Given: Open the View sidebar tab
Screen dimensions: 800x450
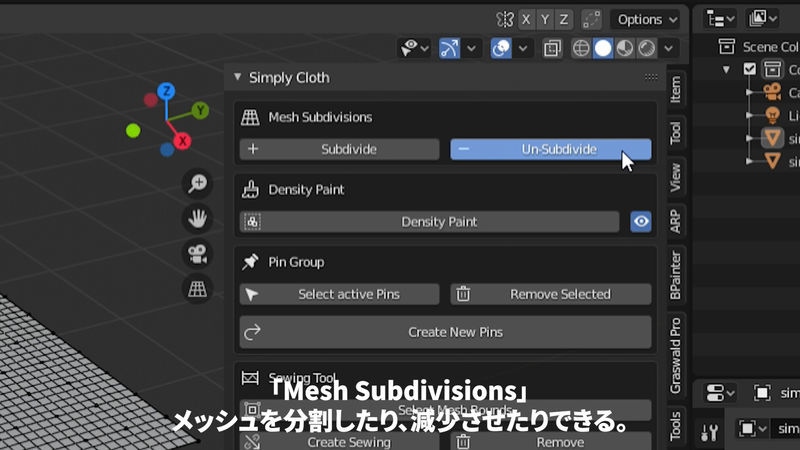Looking at the screenshot, I should (x=676, y=177).
